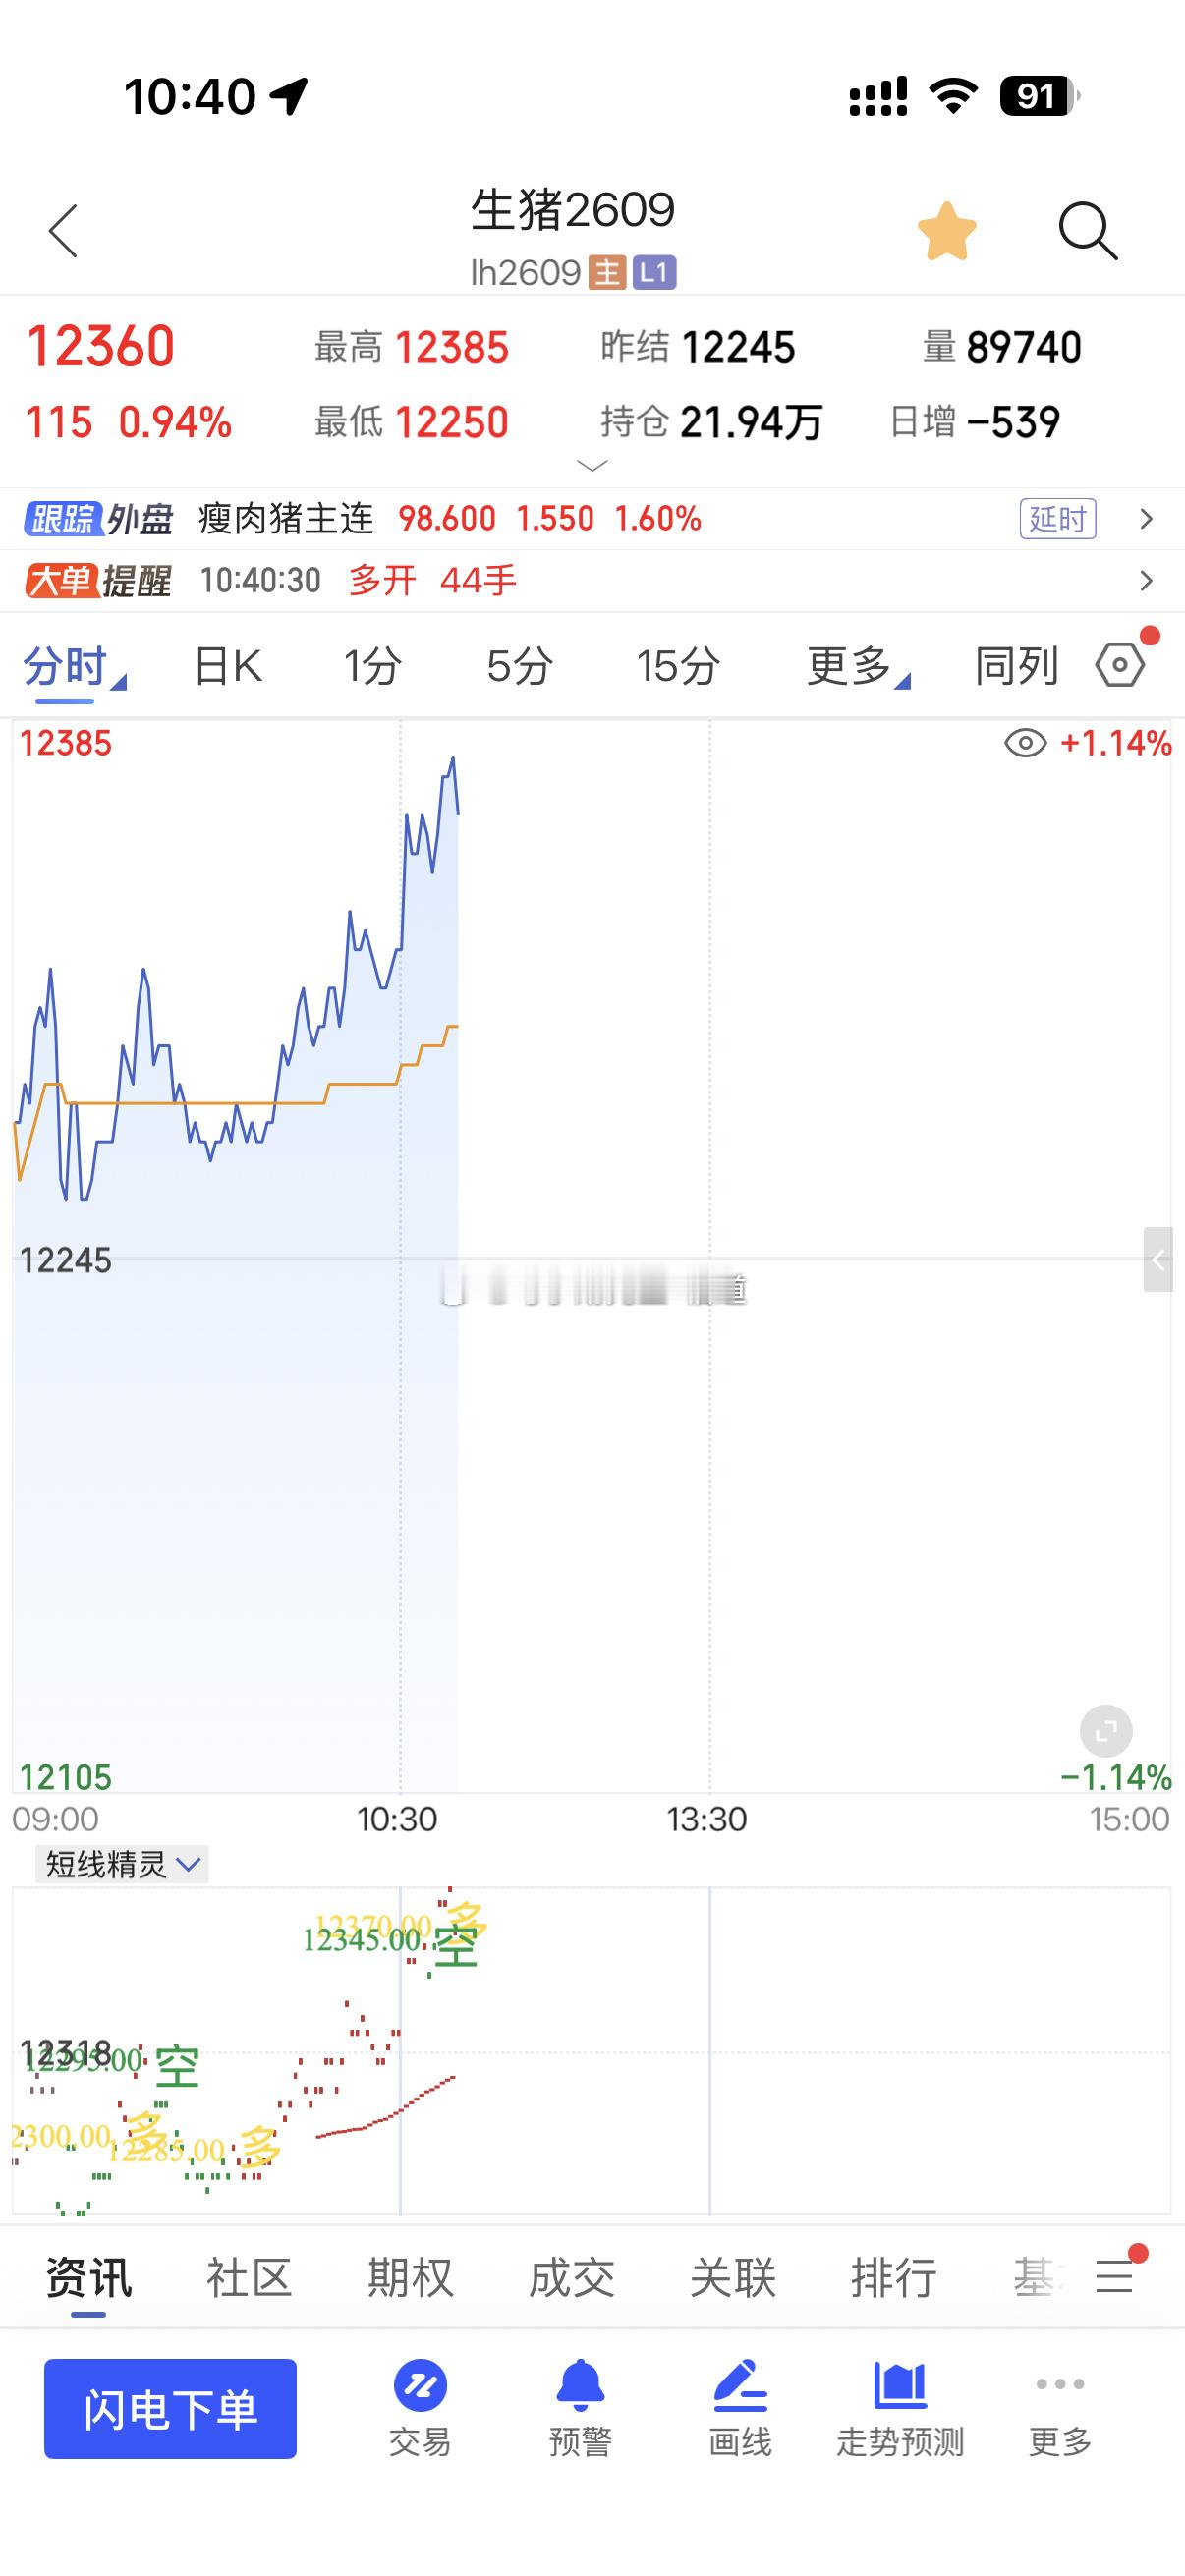1185x2576 pixels.
Task: Tap the 闪电下单 button
Action: (x=170, y=2408)
